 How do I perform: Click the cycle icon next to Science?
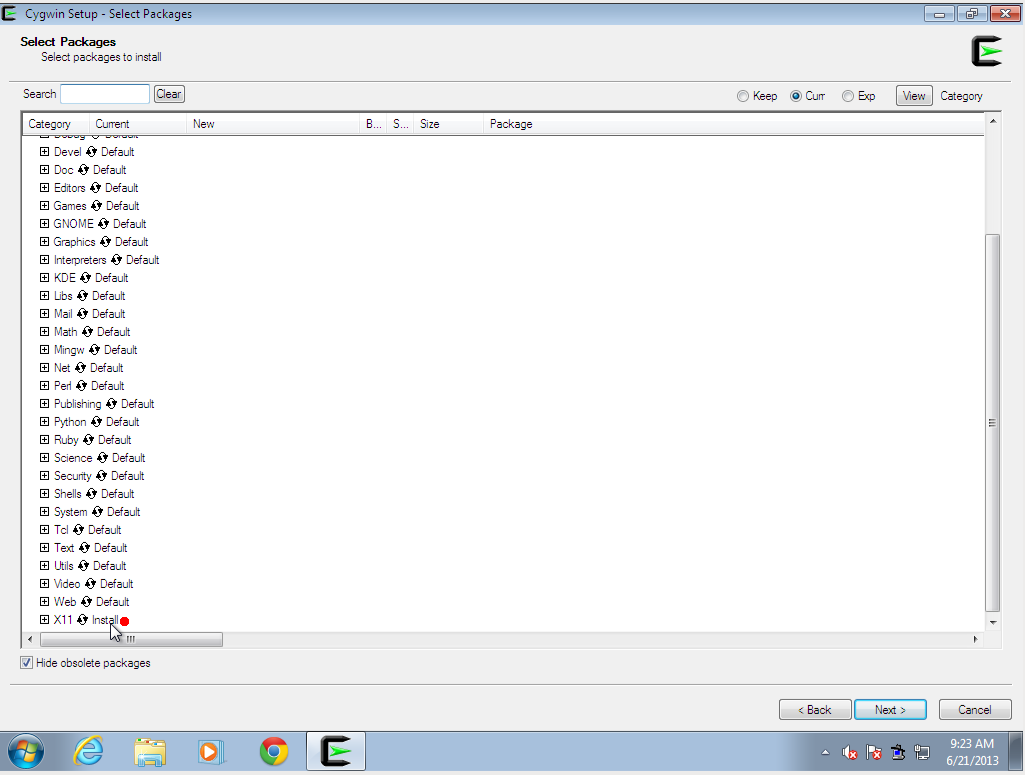tap(102, 457)
